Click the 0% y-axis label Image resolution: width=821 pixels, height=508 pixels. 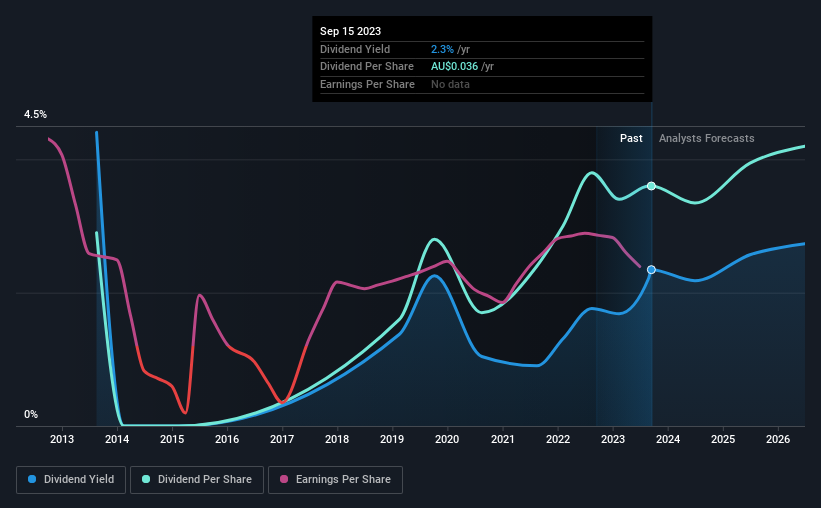coord(31,414)
